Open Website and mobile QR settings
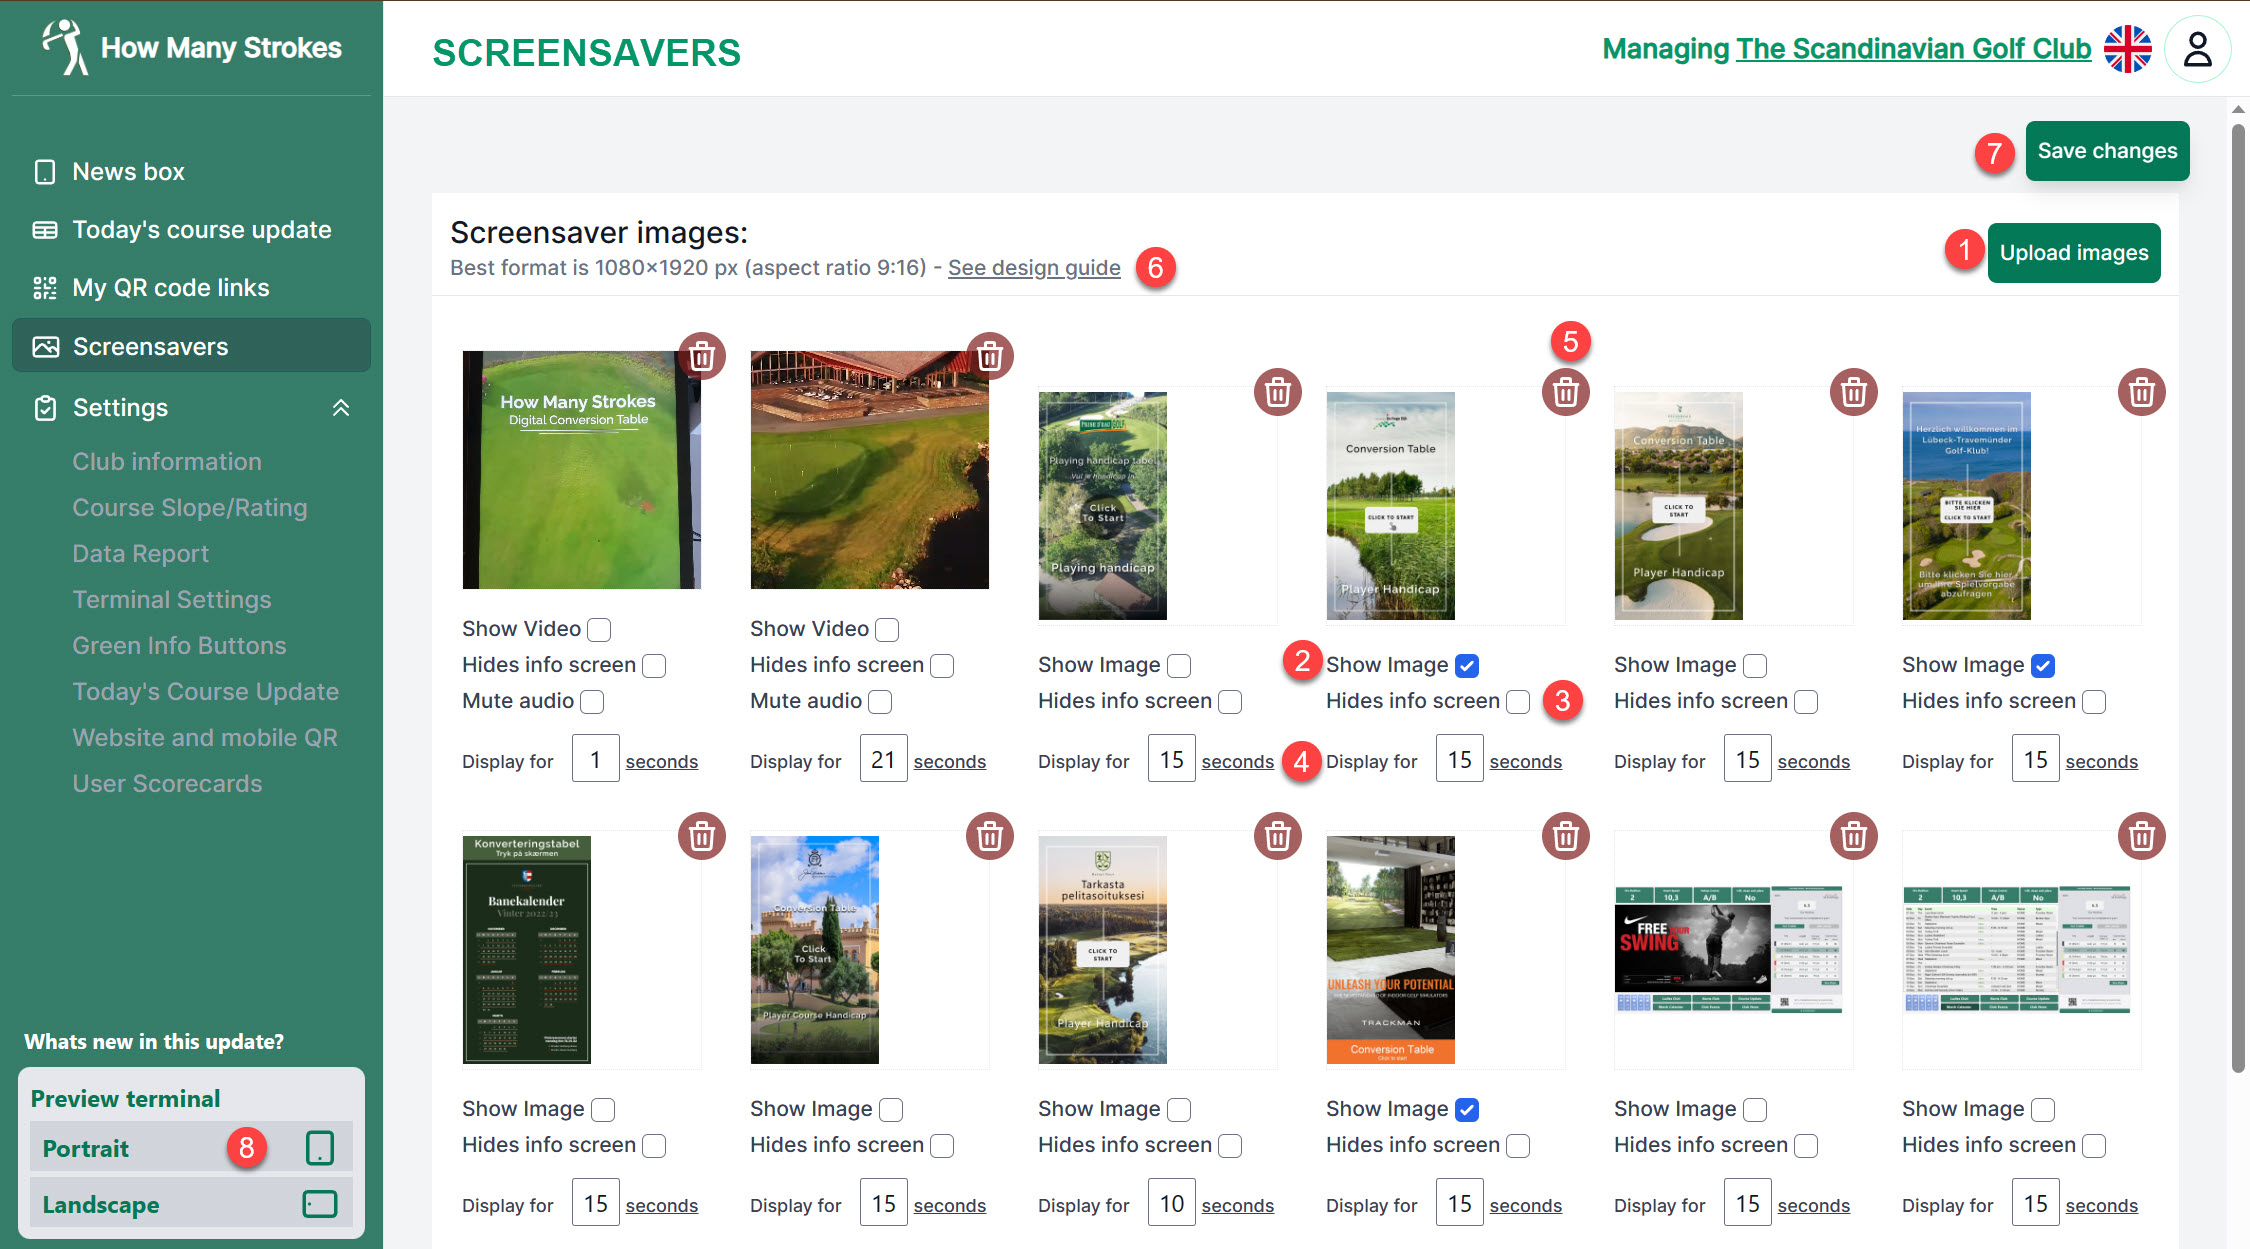This screenshot has height=1249, width=2250. tap(205, 738)
